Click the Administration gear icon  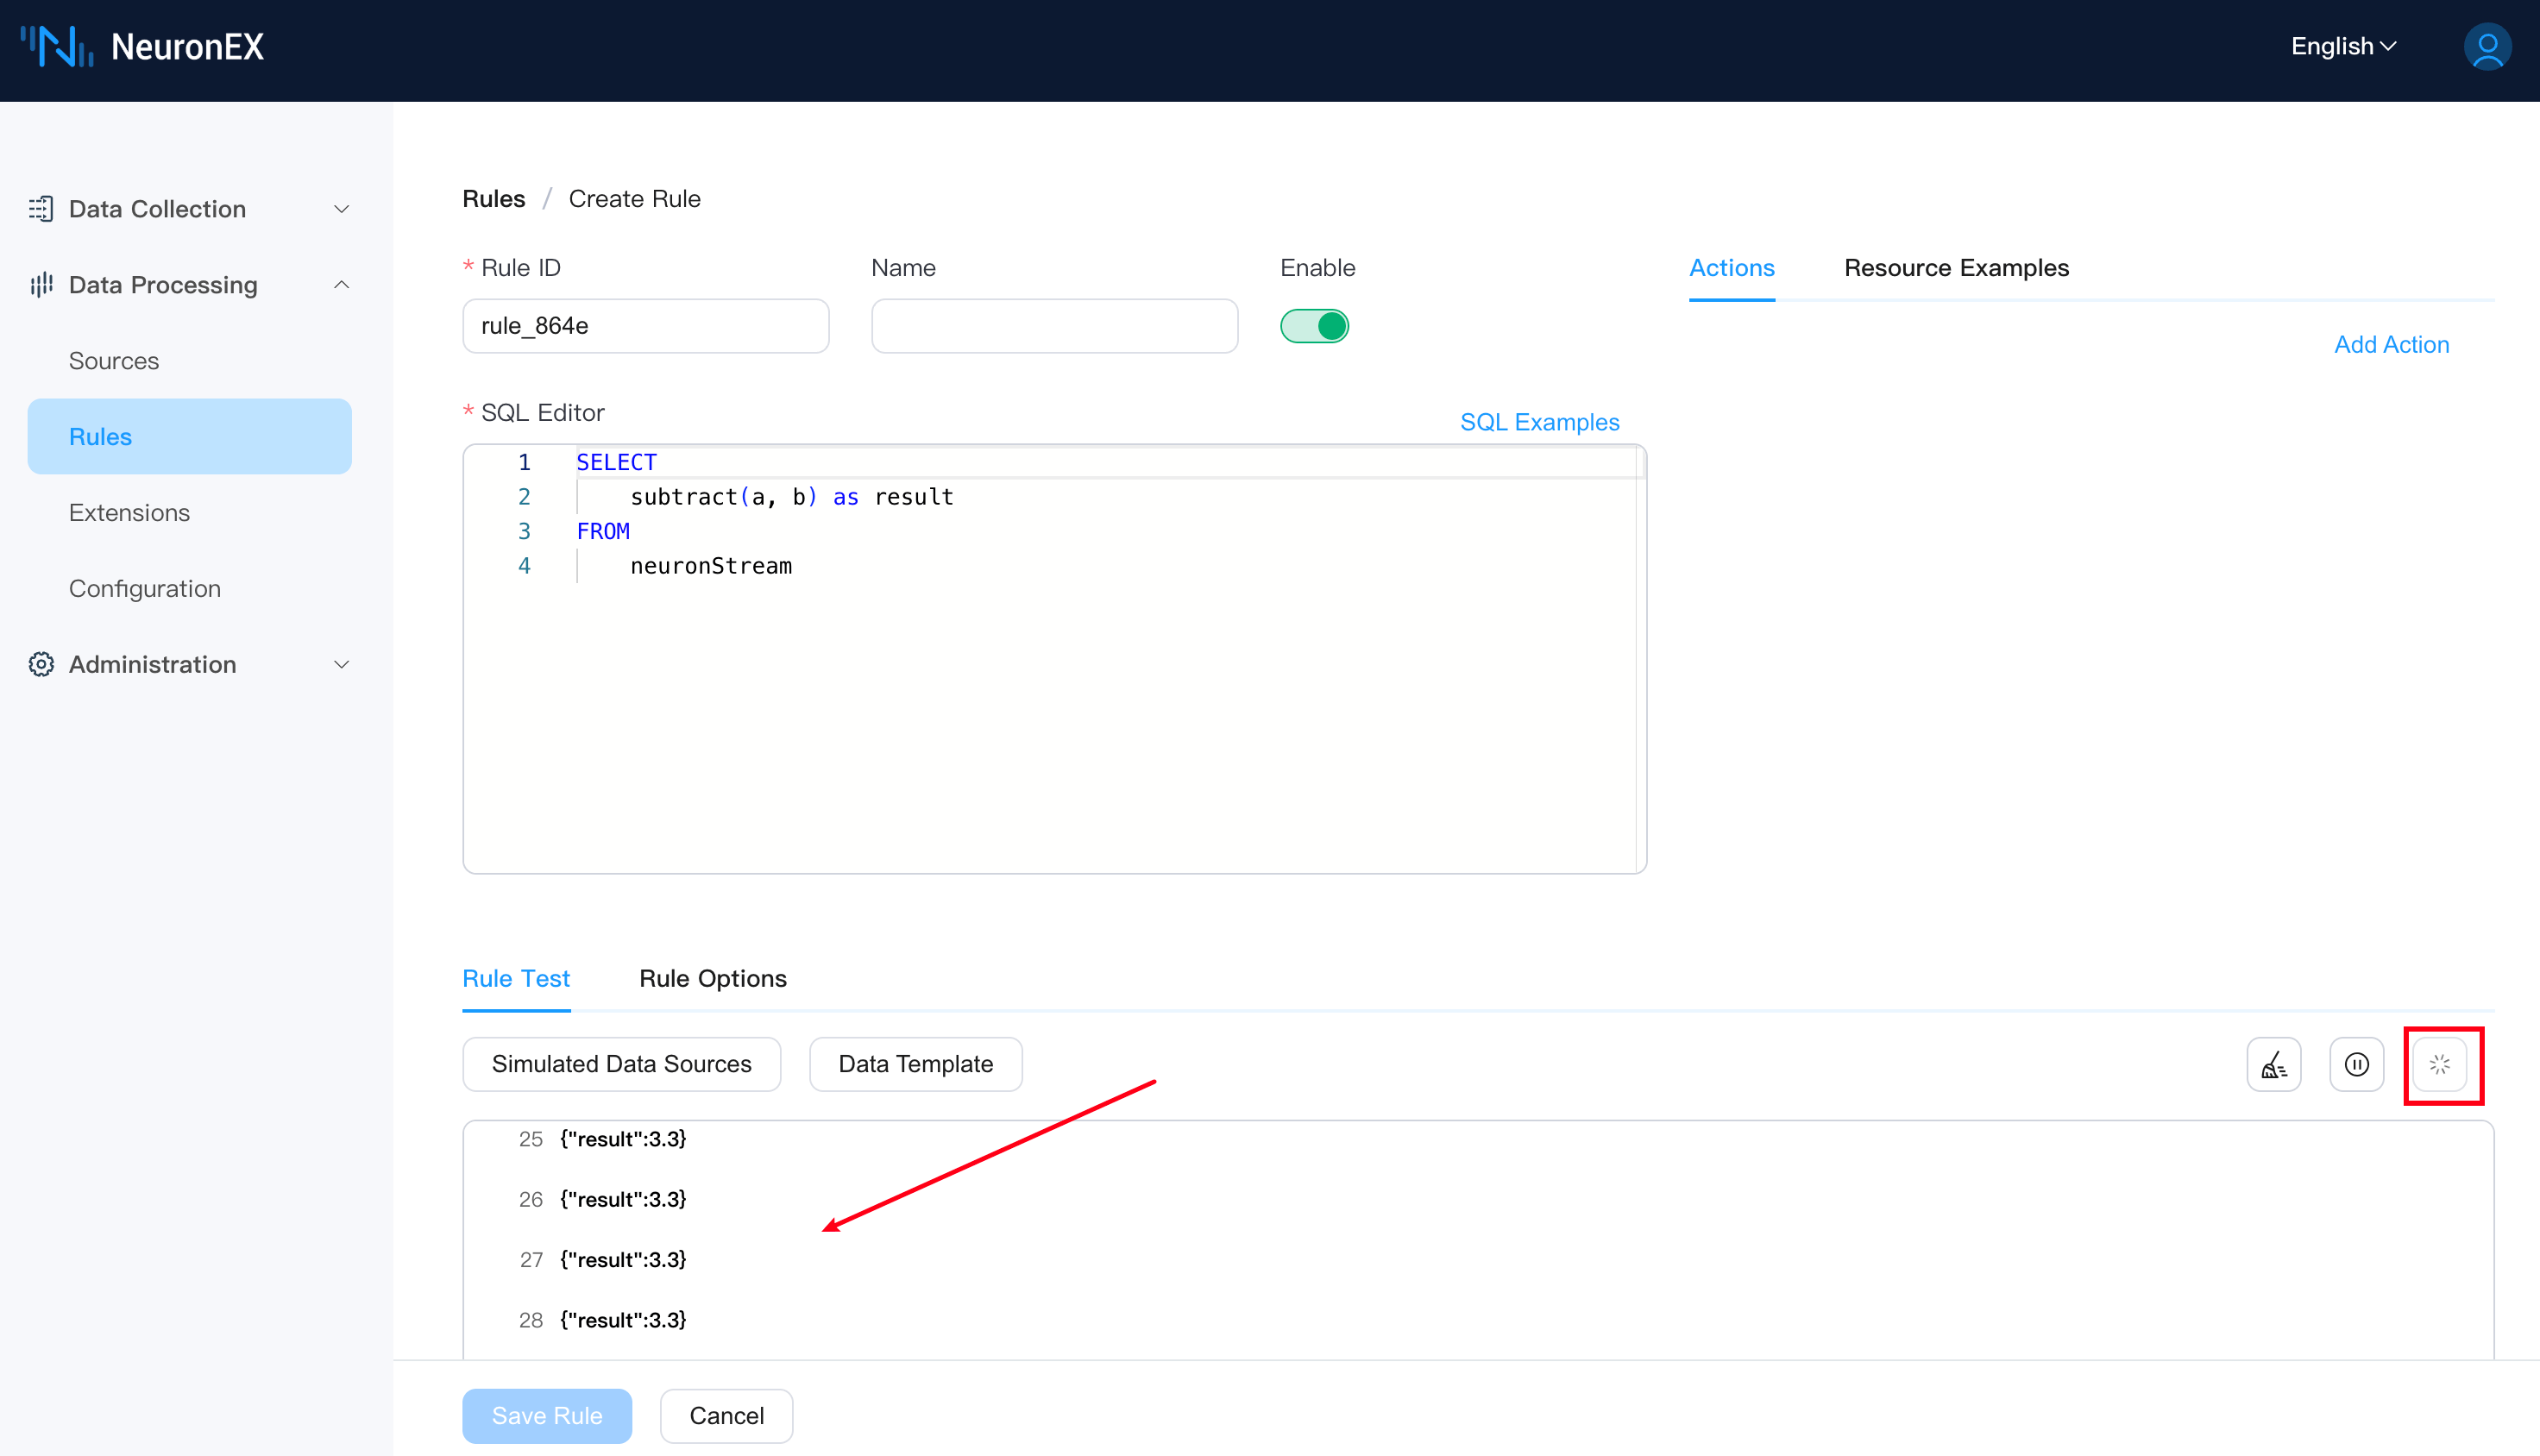pos(41,664)
